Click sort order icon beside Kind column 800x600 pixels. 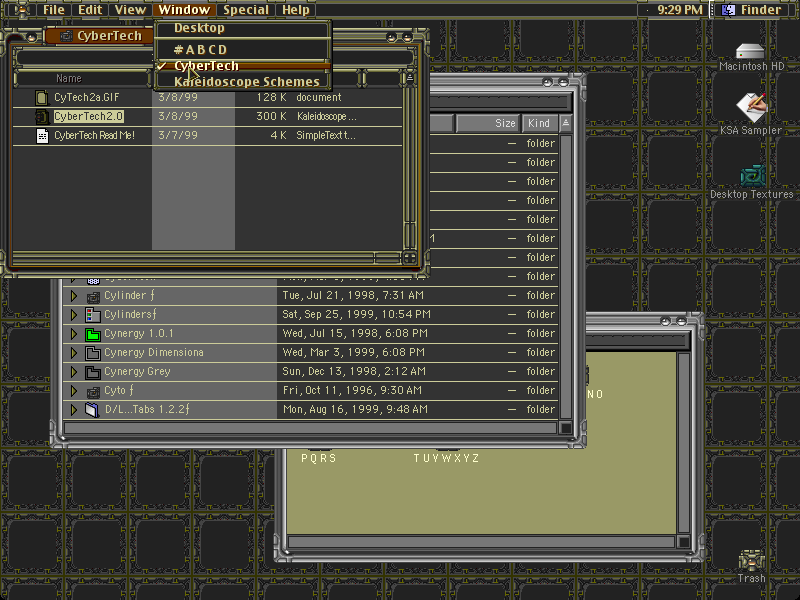point(565,123)
